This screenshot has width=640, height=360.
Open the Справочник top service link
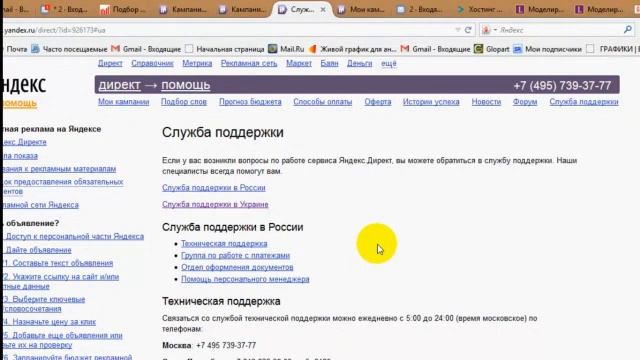(152, 63)
